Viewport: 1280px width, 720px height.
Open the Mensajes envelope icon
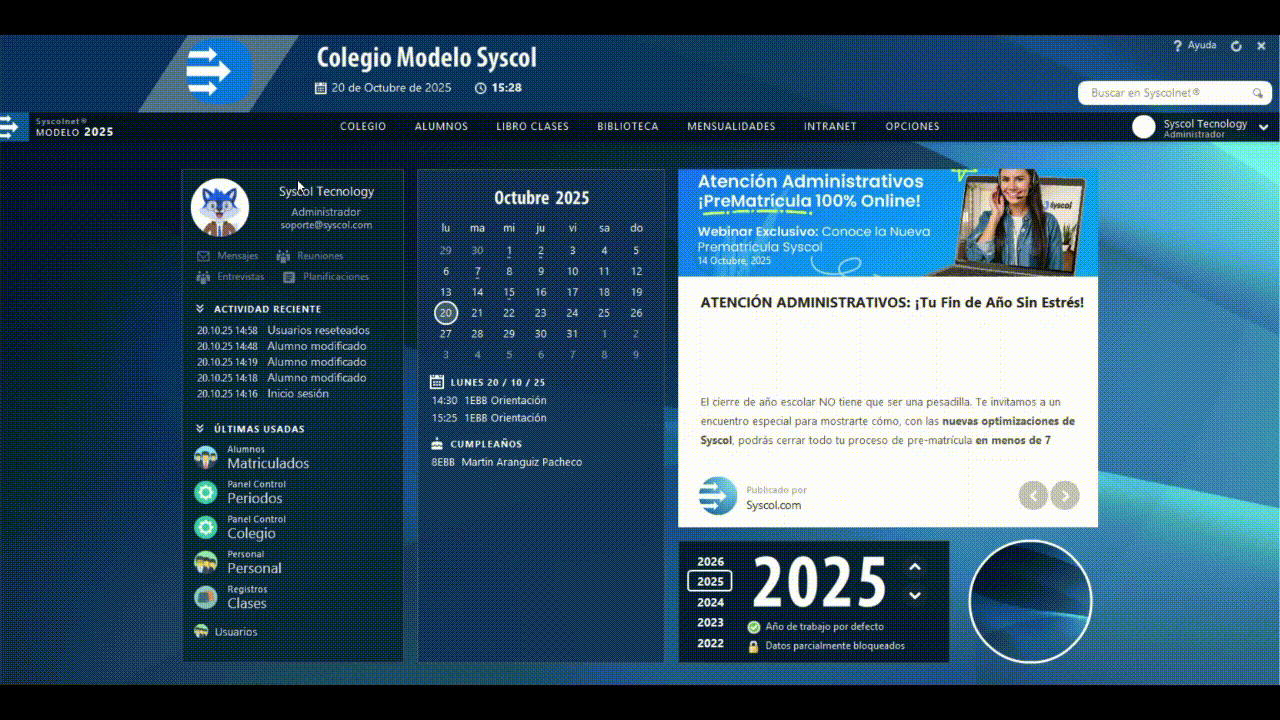[x=203, y=256]
